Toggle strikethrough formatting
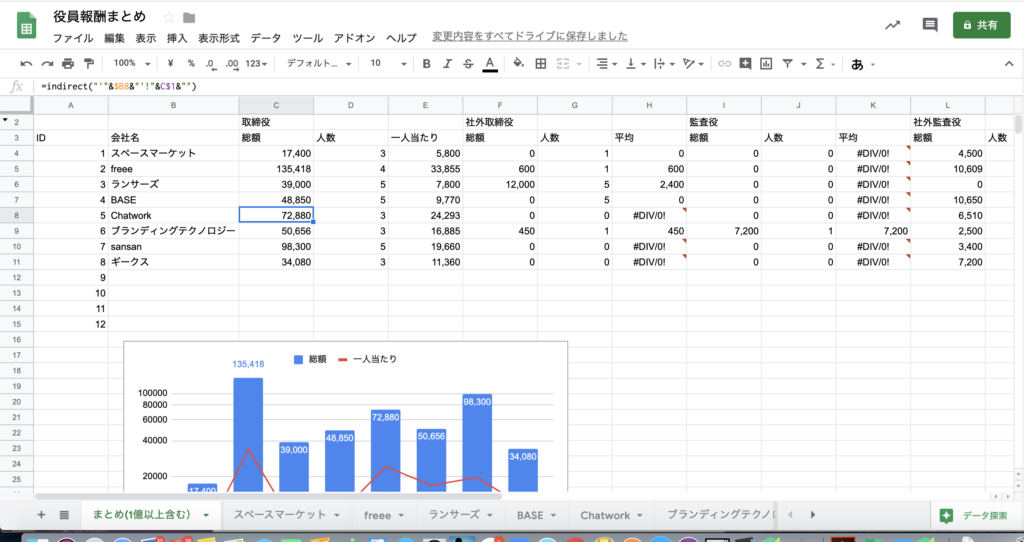Screen dimensions: 1024x542 coord(468,64)
